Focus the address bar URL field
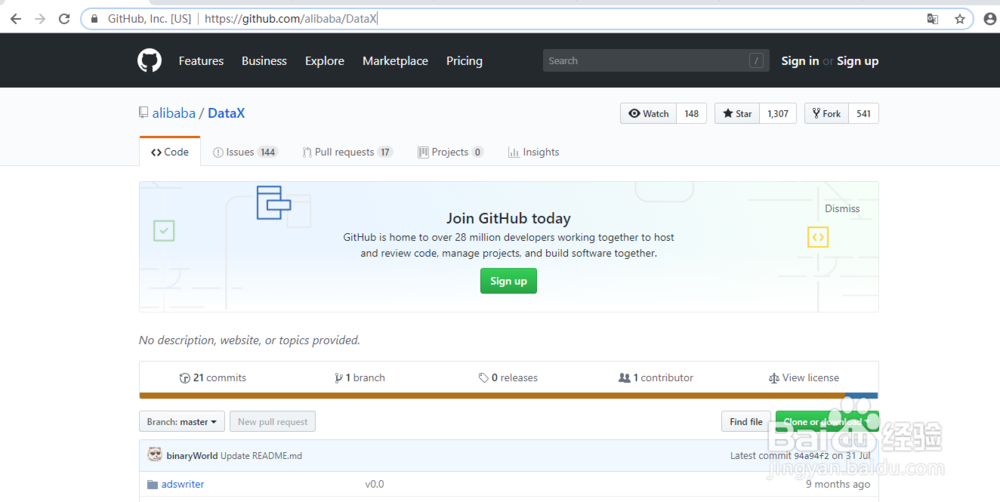This screenshot has height=502, width=1000. pos(526,19)
